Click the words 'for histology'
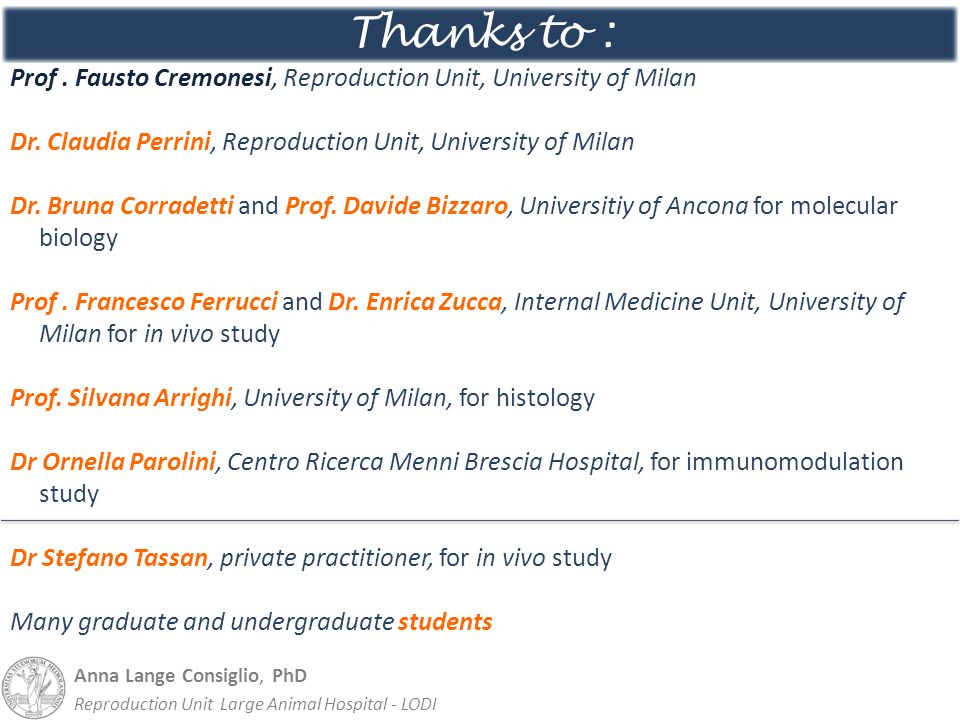The width and height of the screenshot is (960, 720). (x=527, y=398)
